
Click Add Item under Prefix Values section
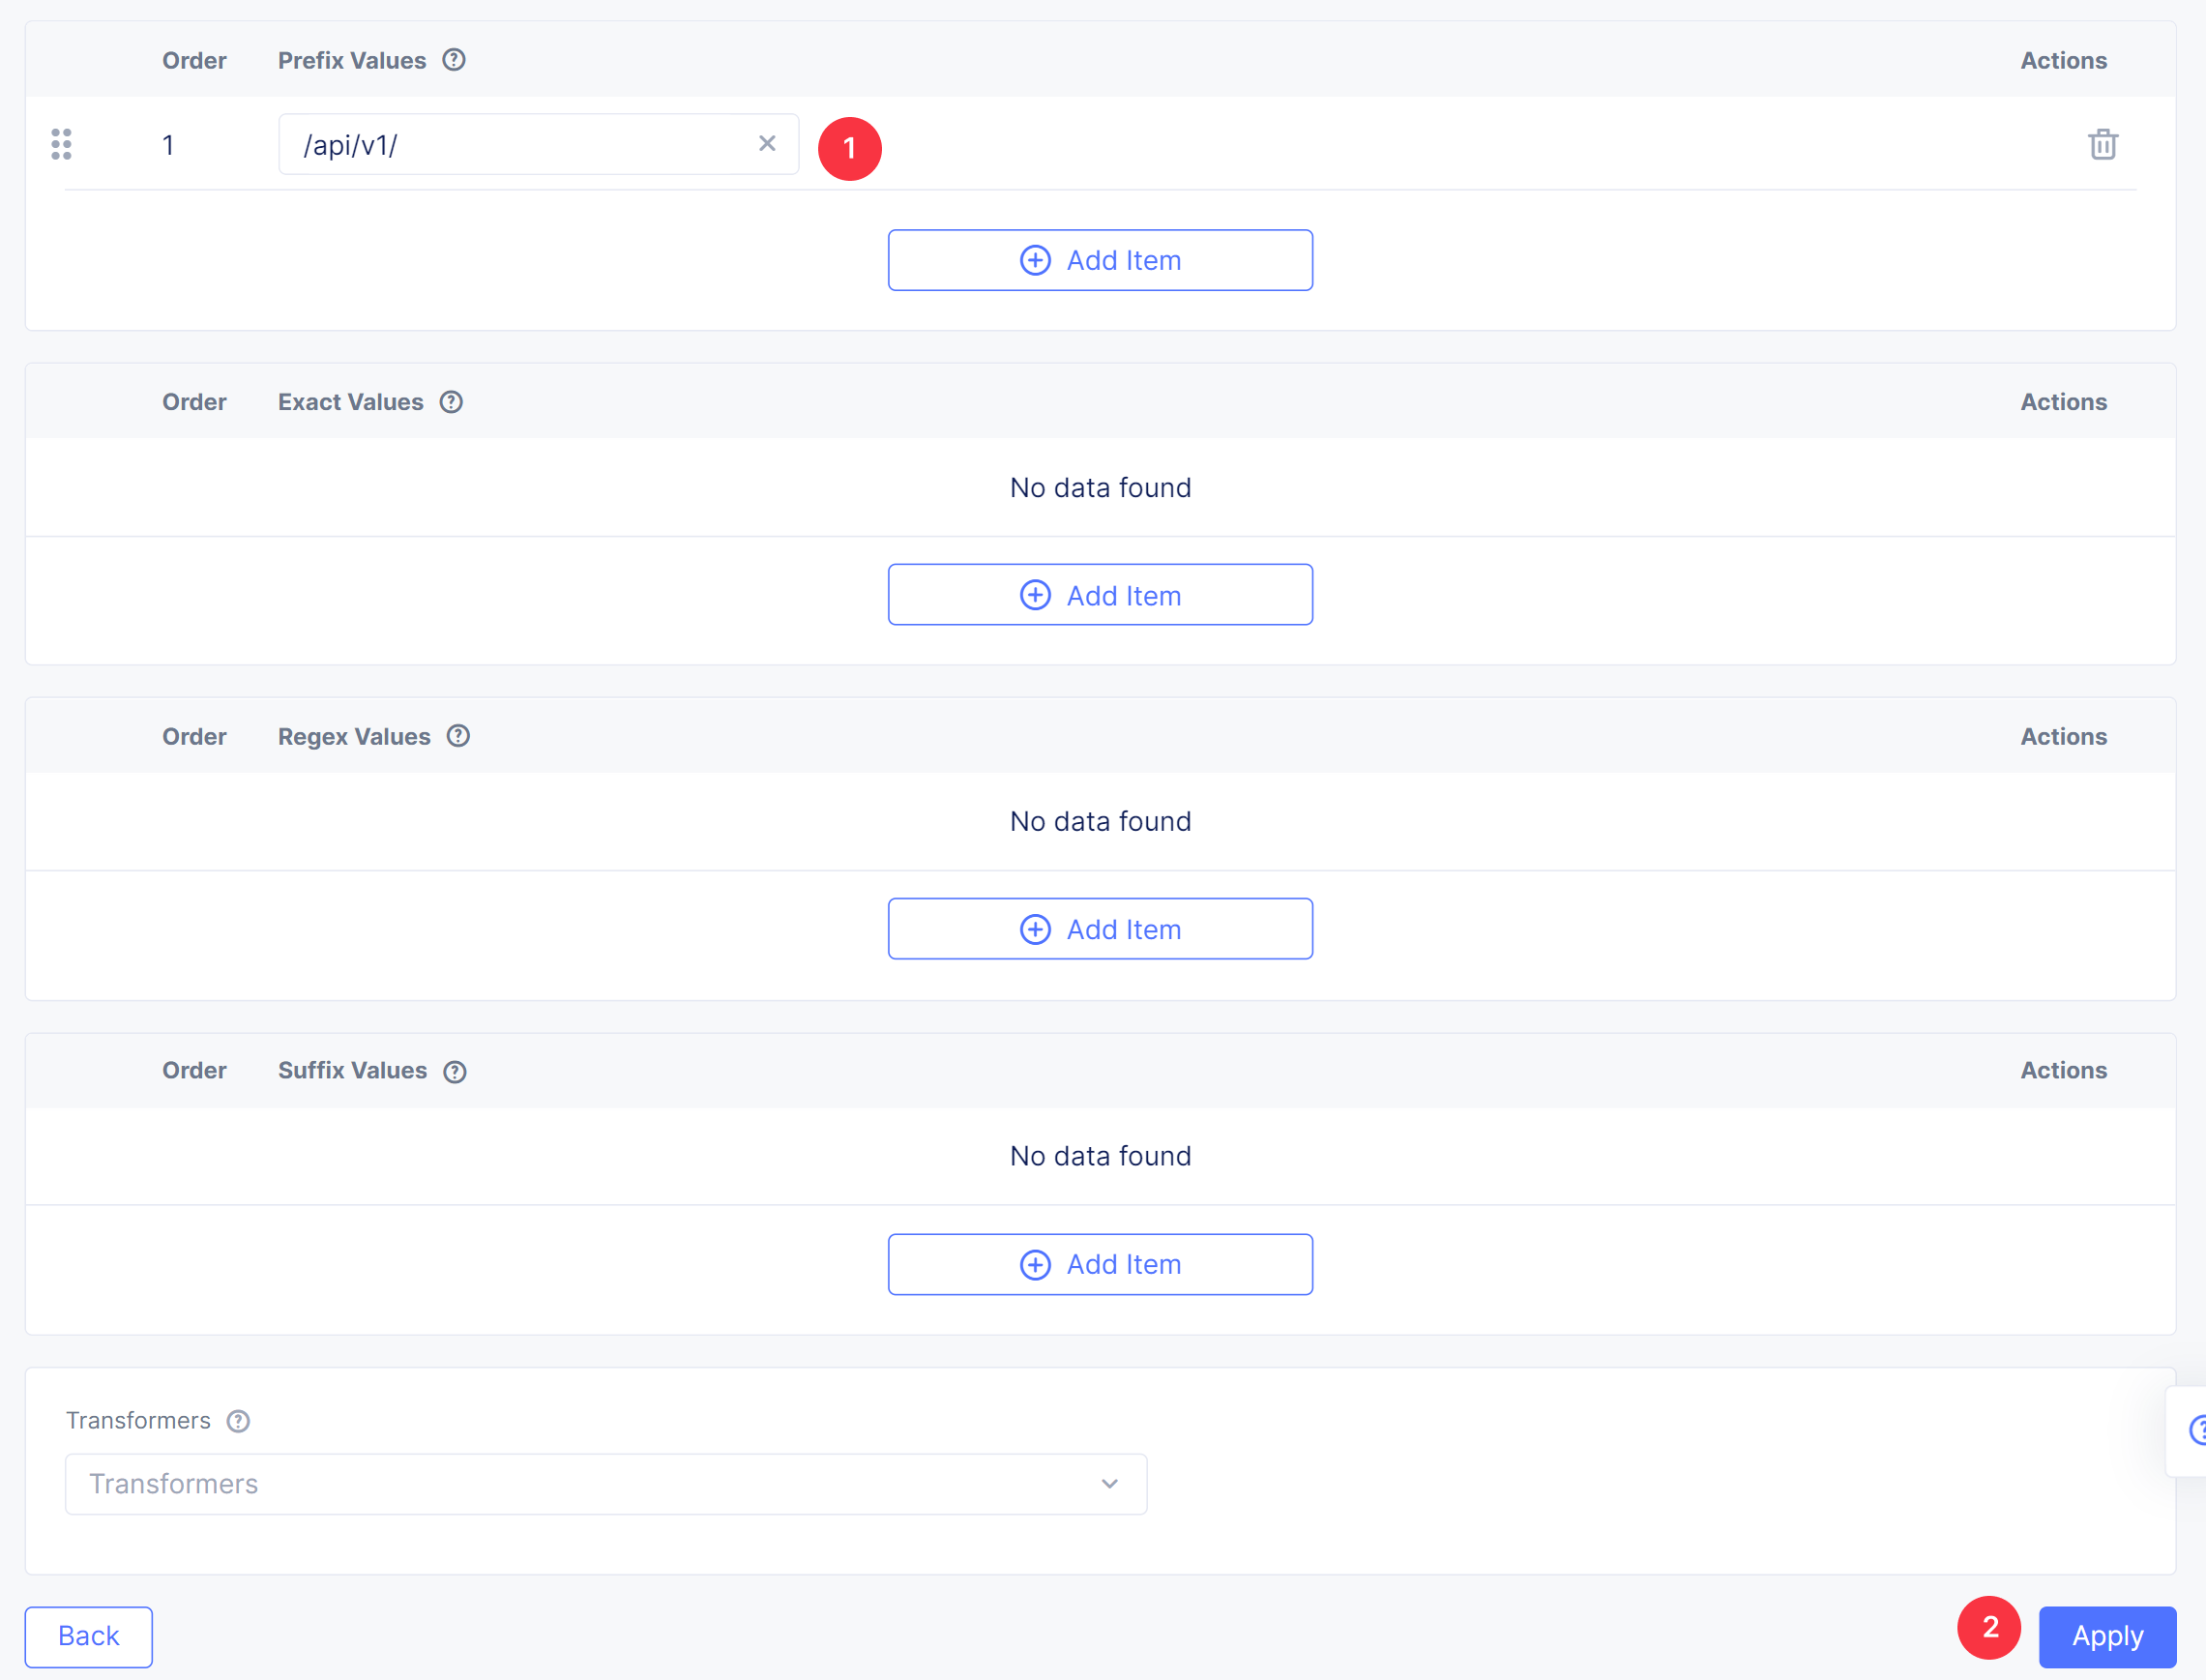click(x=1100, y=259)
